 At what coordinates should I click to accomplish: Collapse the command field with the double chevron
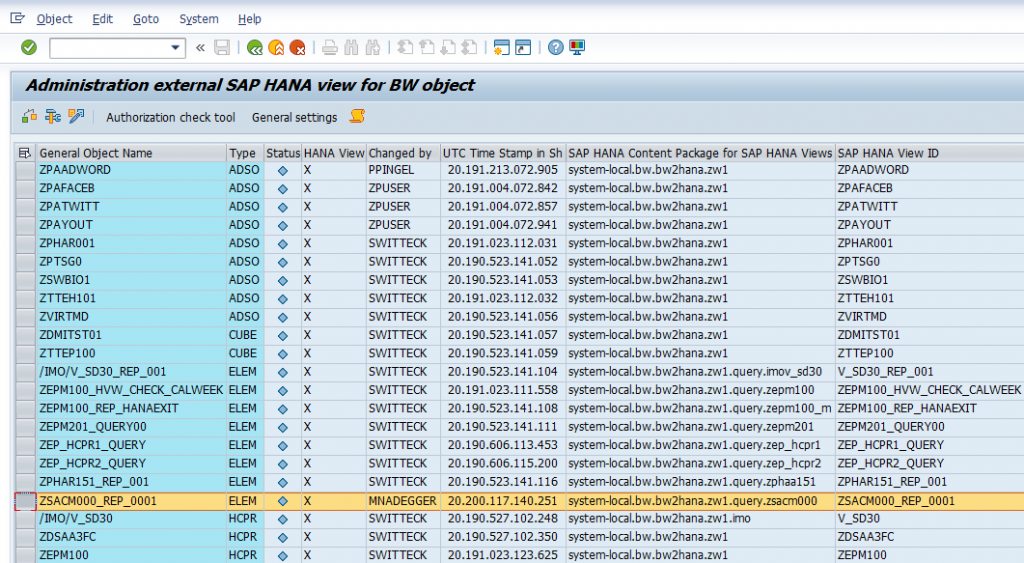pos(200,48)
